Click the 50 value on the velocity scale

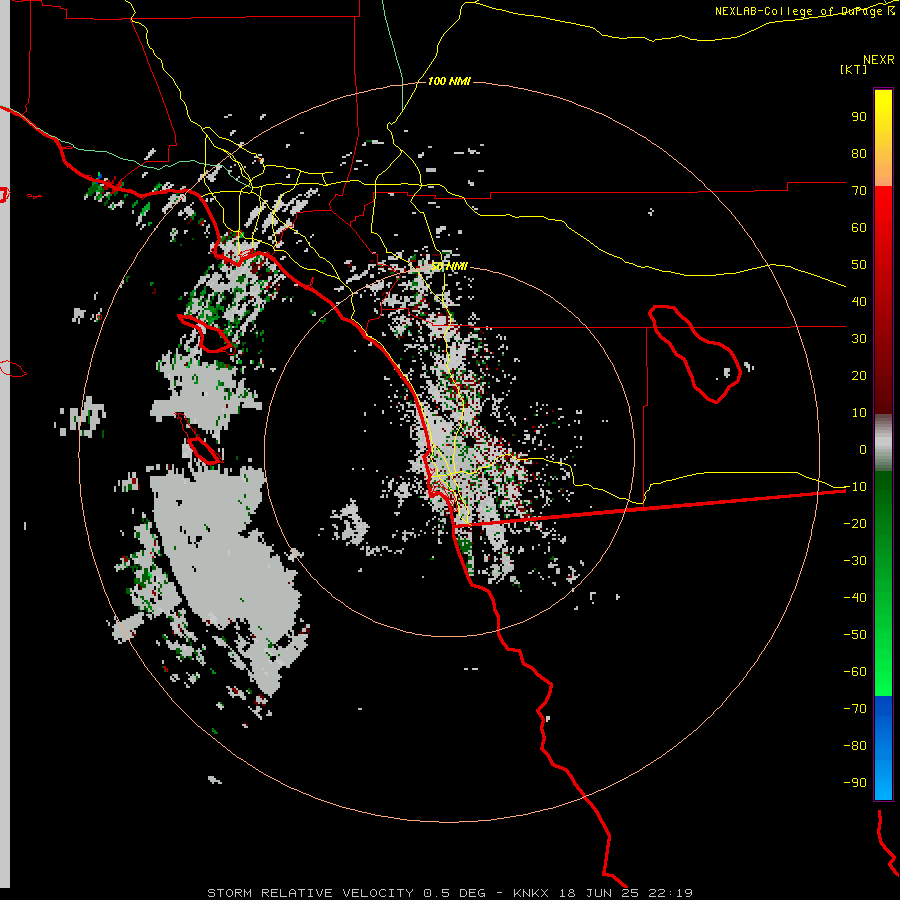(859, 265)
